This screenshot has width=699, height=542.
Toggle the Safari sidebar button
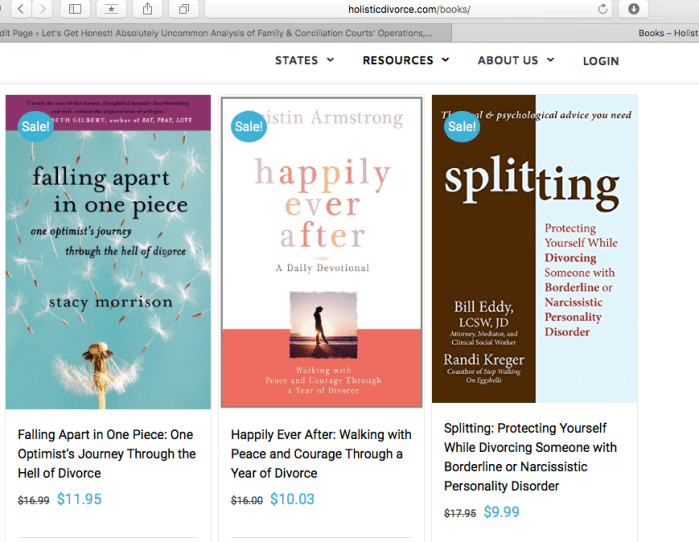pyautogui.click(x=75, y=9)
